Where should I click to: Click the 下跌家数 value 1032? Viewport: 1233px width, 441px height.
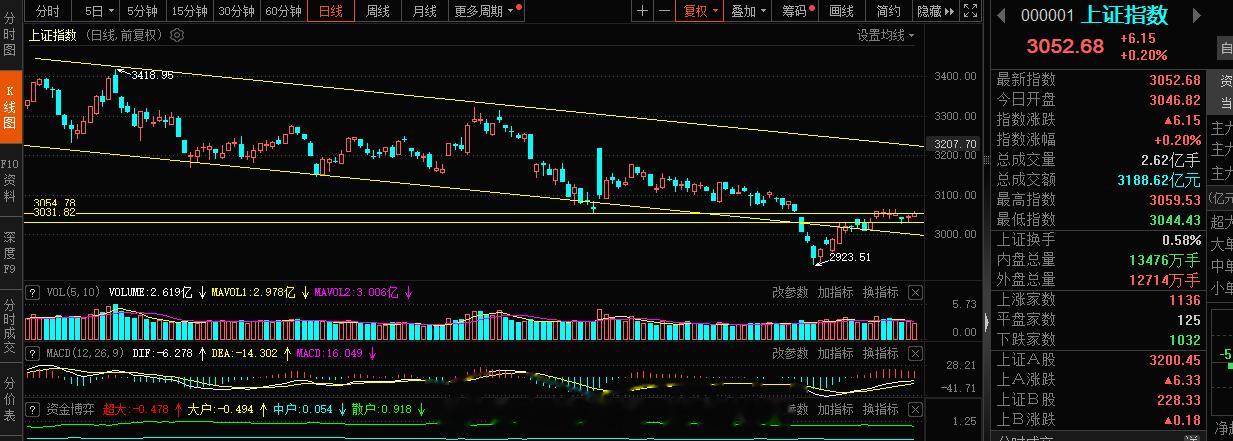click(x=1183, y=340)
